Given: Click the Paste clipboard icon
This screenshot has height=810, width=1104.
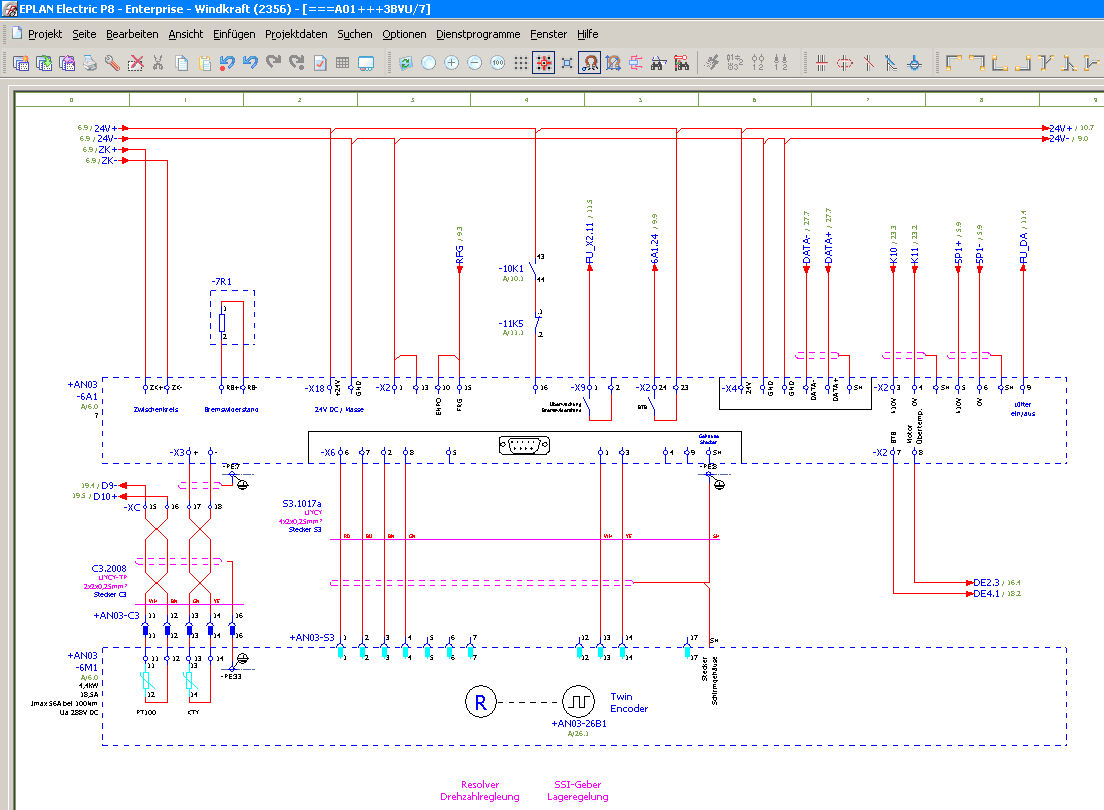Looking at the screenshot, I should click(204, 63).
